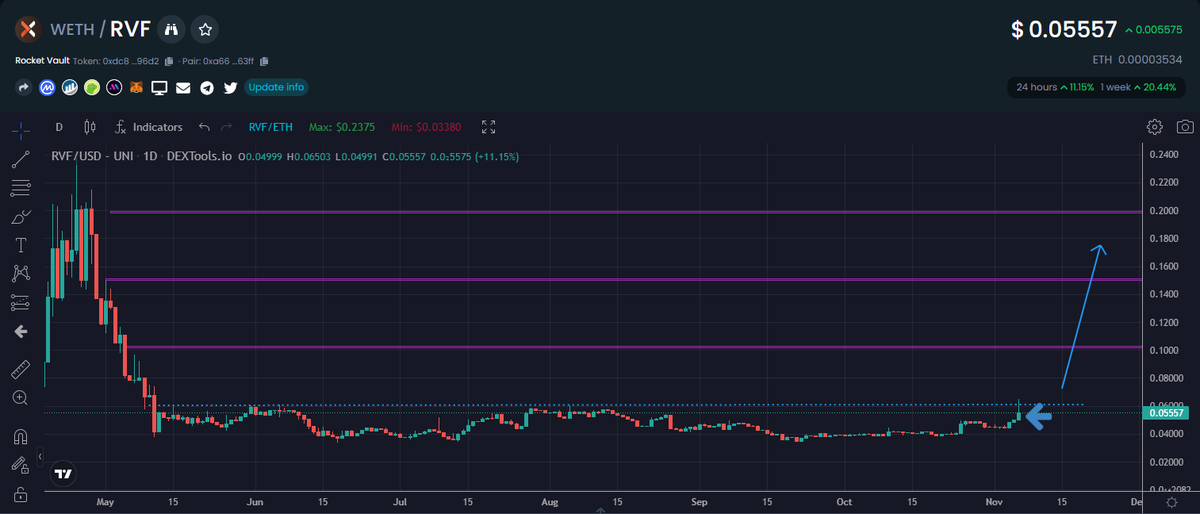
Task: Click the $ 0.05557 price header
Action: pyautogui.click(x=1064, y=30)
